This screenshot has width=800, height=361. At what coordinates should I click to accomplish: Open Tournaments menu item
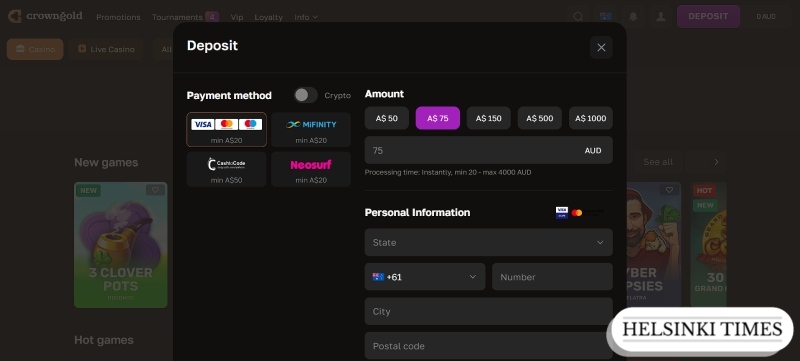pyautogui.click(x=178, y=17)
